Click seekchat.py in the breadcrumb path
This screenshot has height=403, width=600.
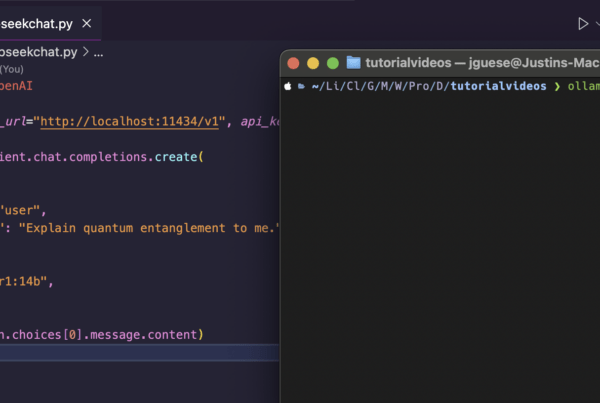38,52
